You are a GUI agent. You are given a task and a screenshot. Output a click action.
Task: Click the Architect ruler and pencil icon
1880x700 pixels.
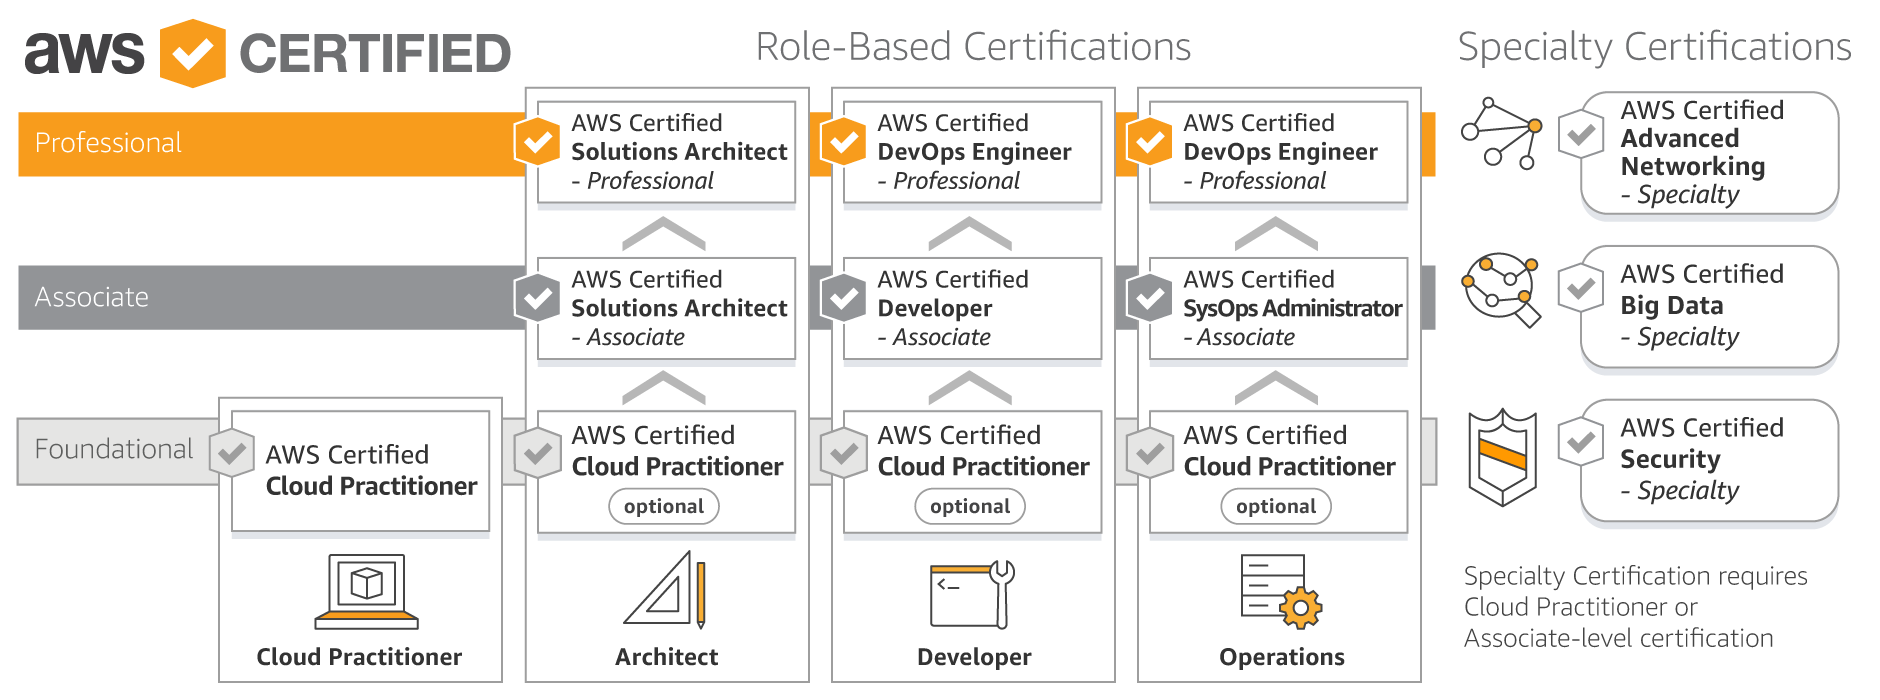pos(666,590)
